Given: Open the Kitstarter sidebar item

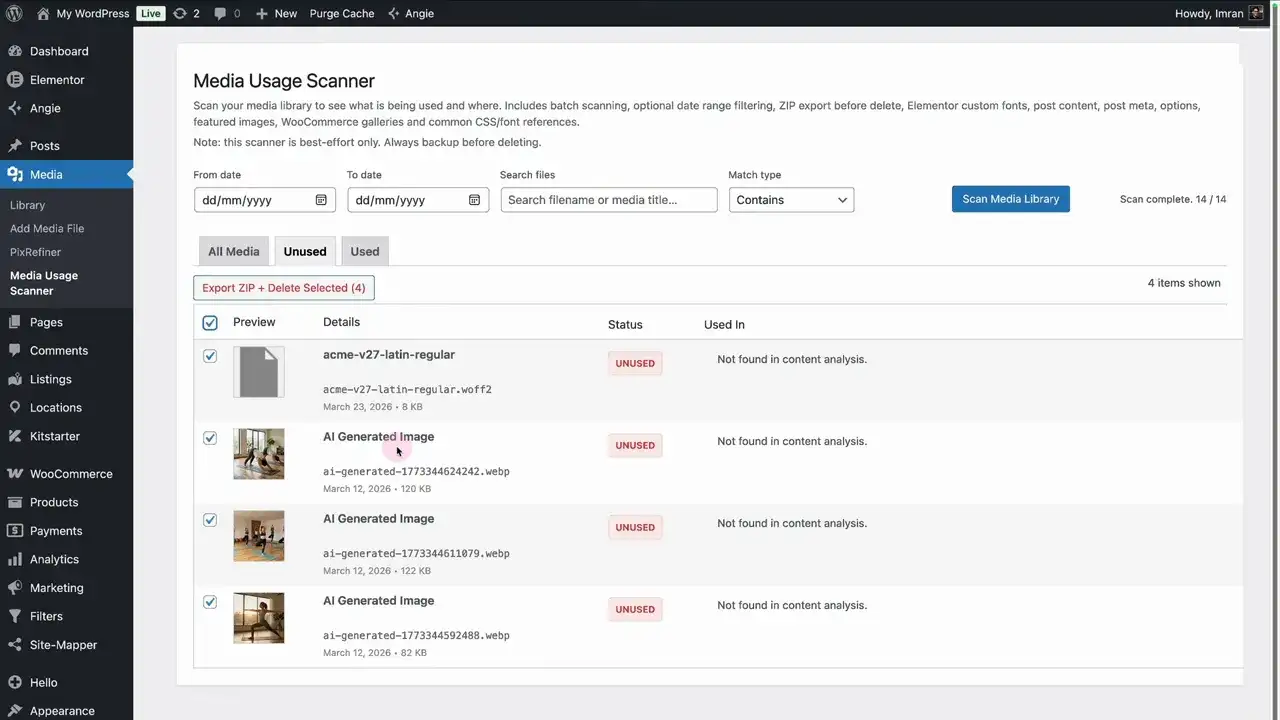Looking at the screenshot, I should click(x=54, y=437).
